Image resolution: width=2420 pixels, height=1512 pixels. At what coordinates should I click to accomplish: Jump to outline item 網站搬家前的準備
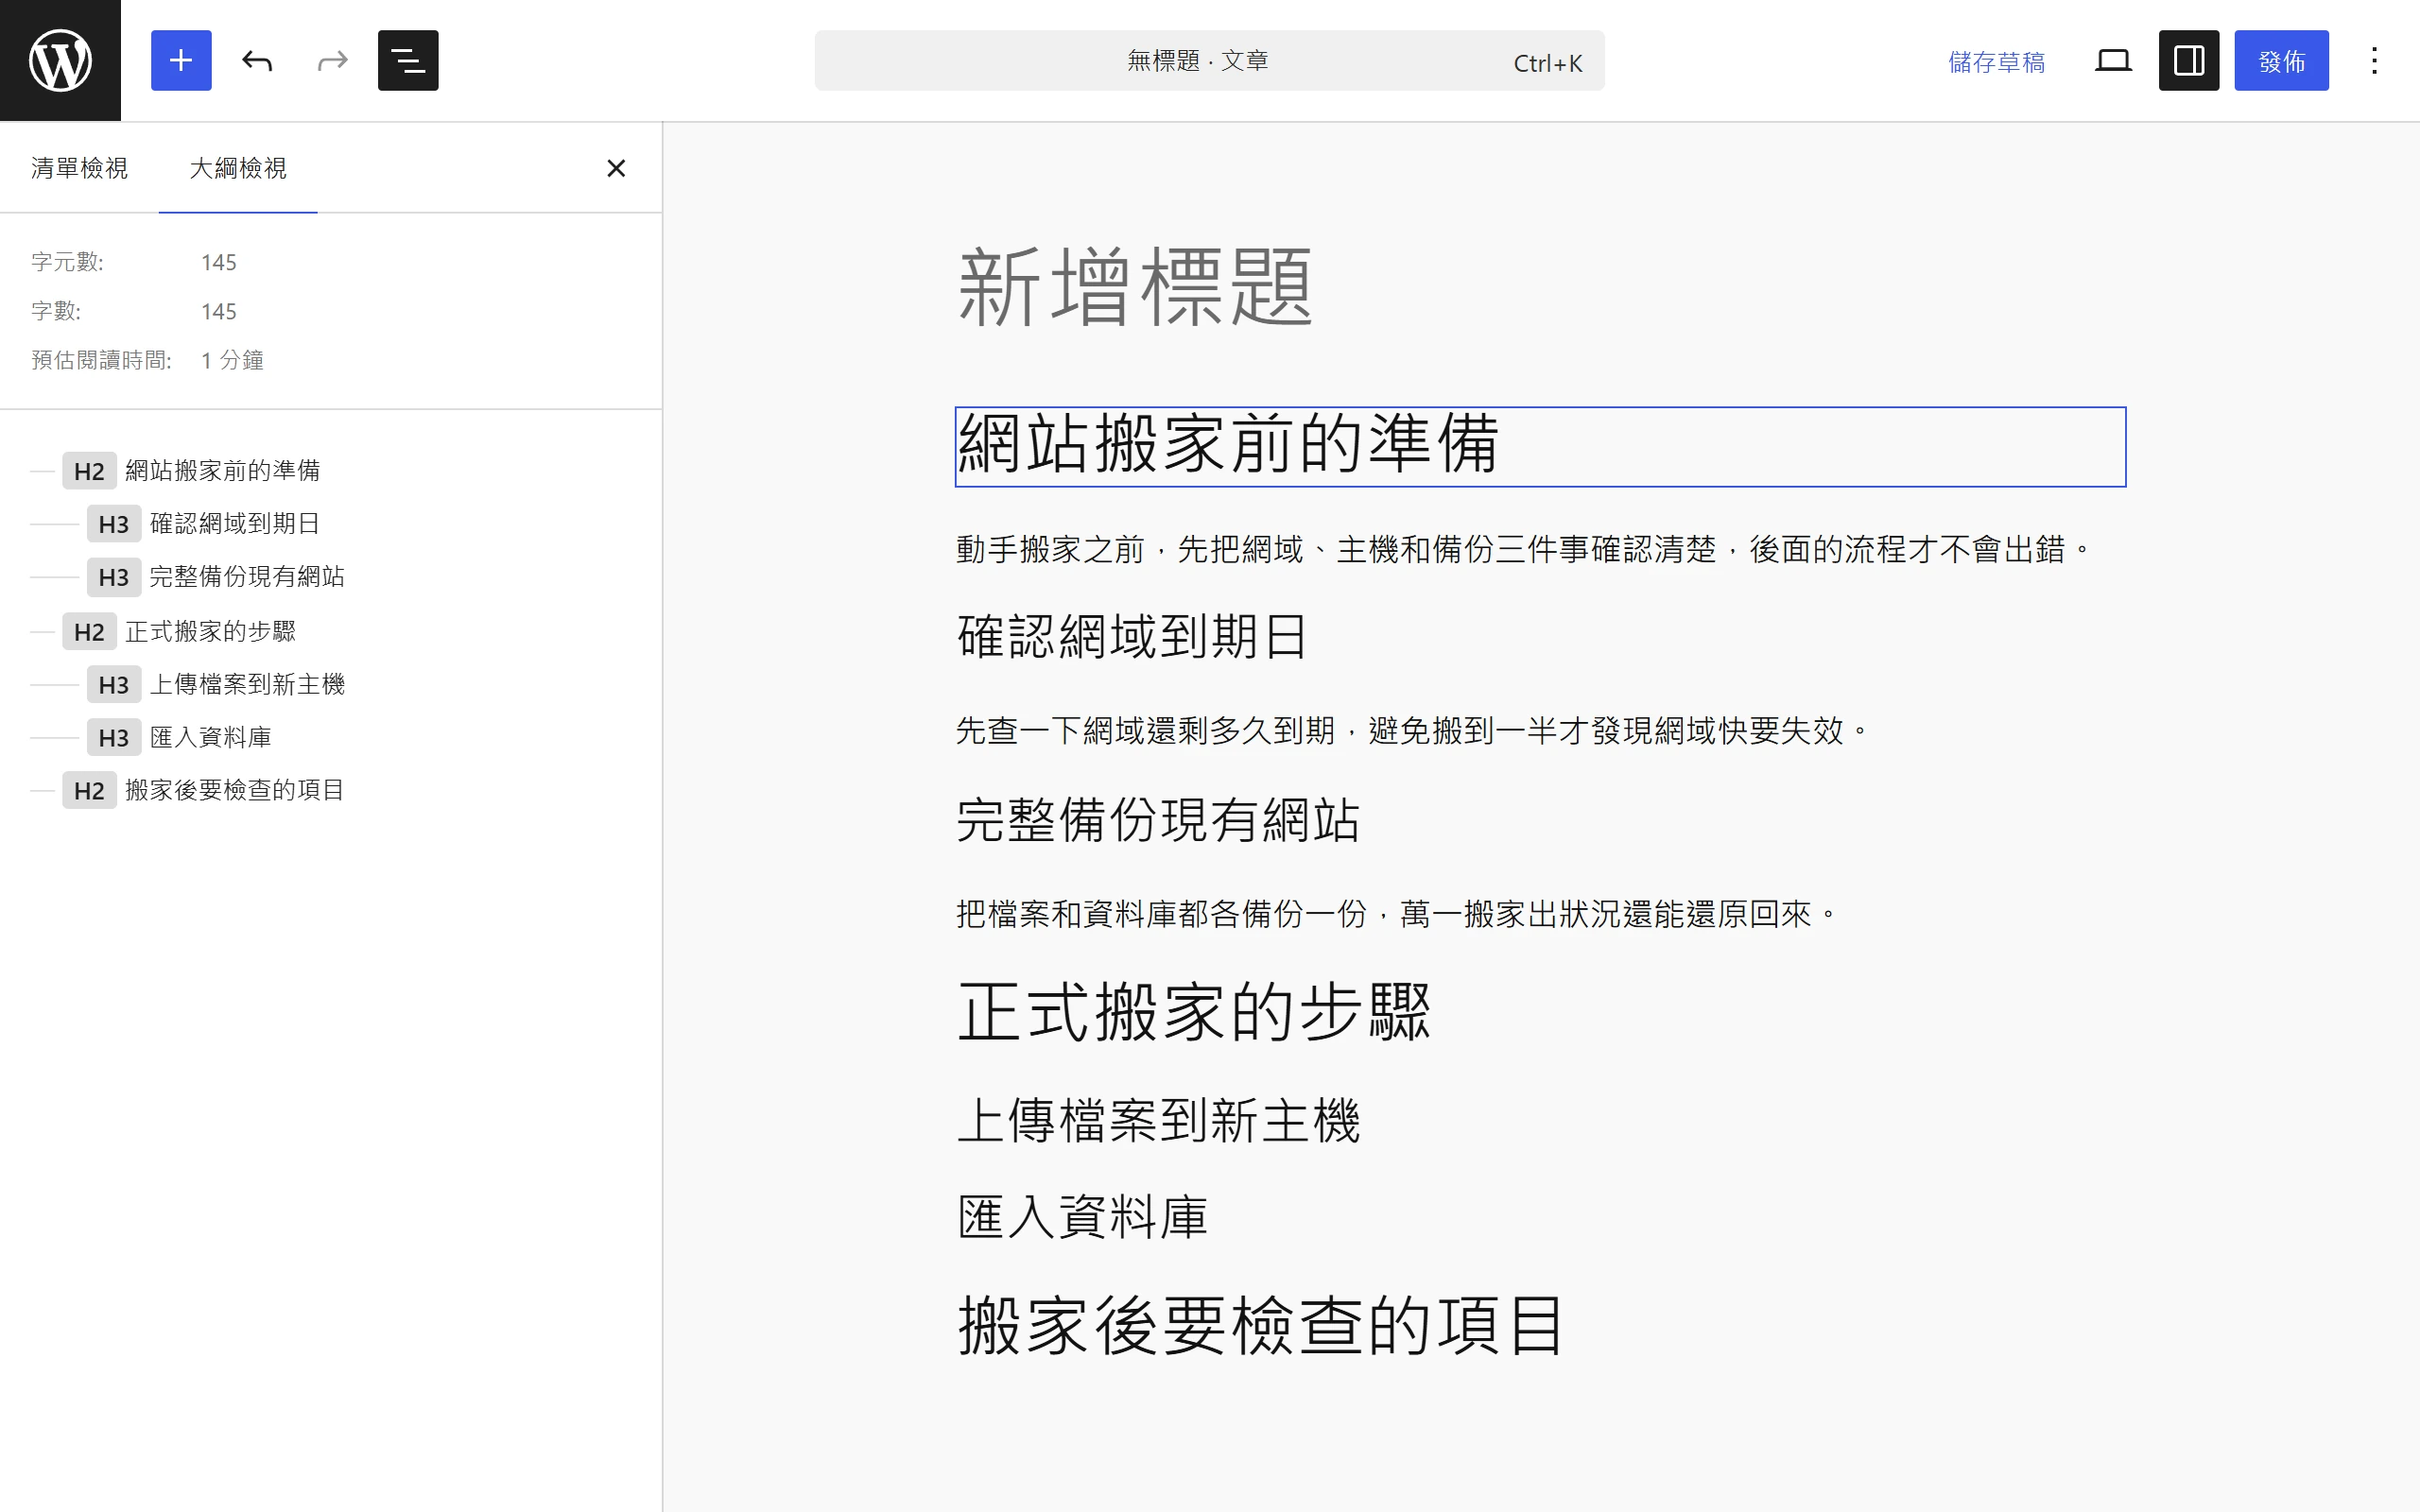[190, 470]
